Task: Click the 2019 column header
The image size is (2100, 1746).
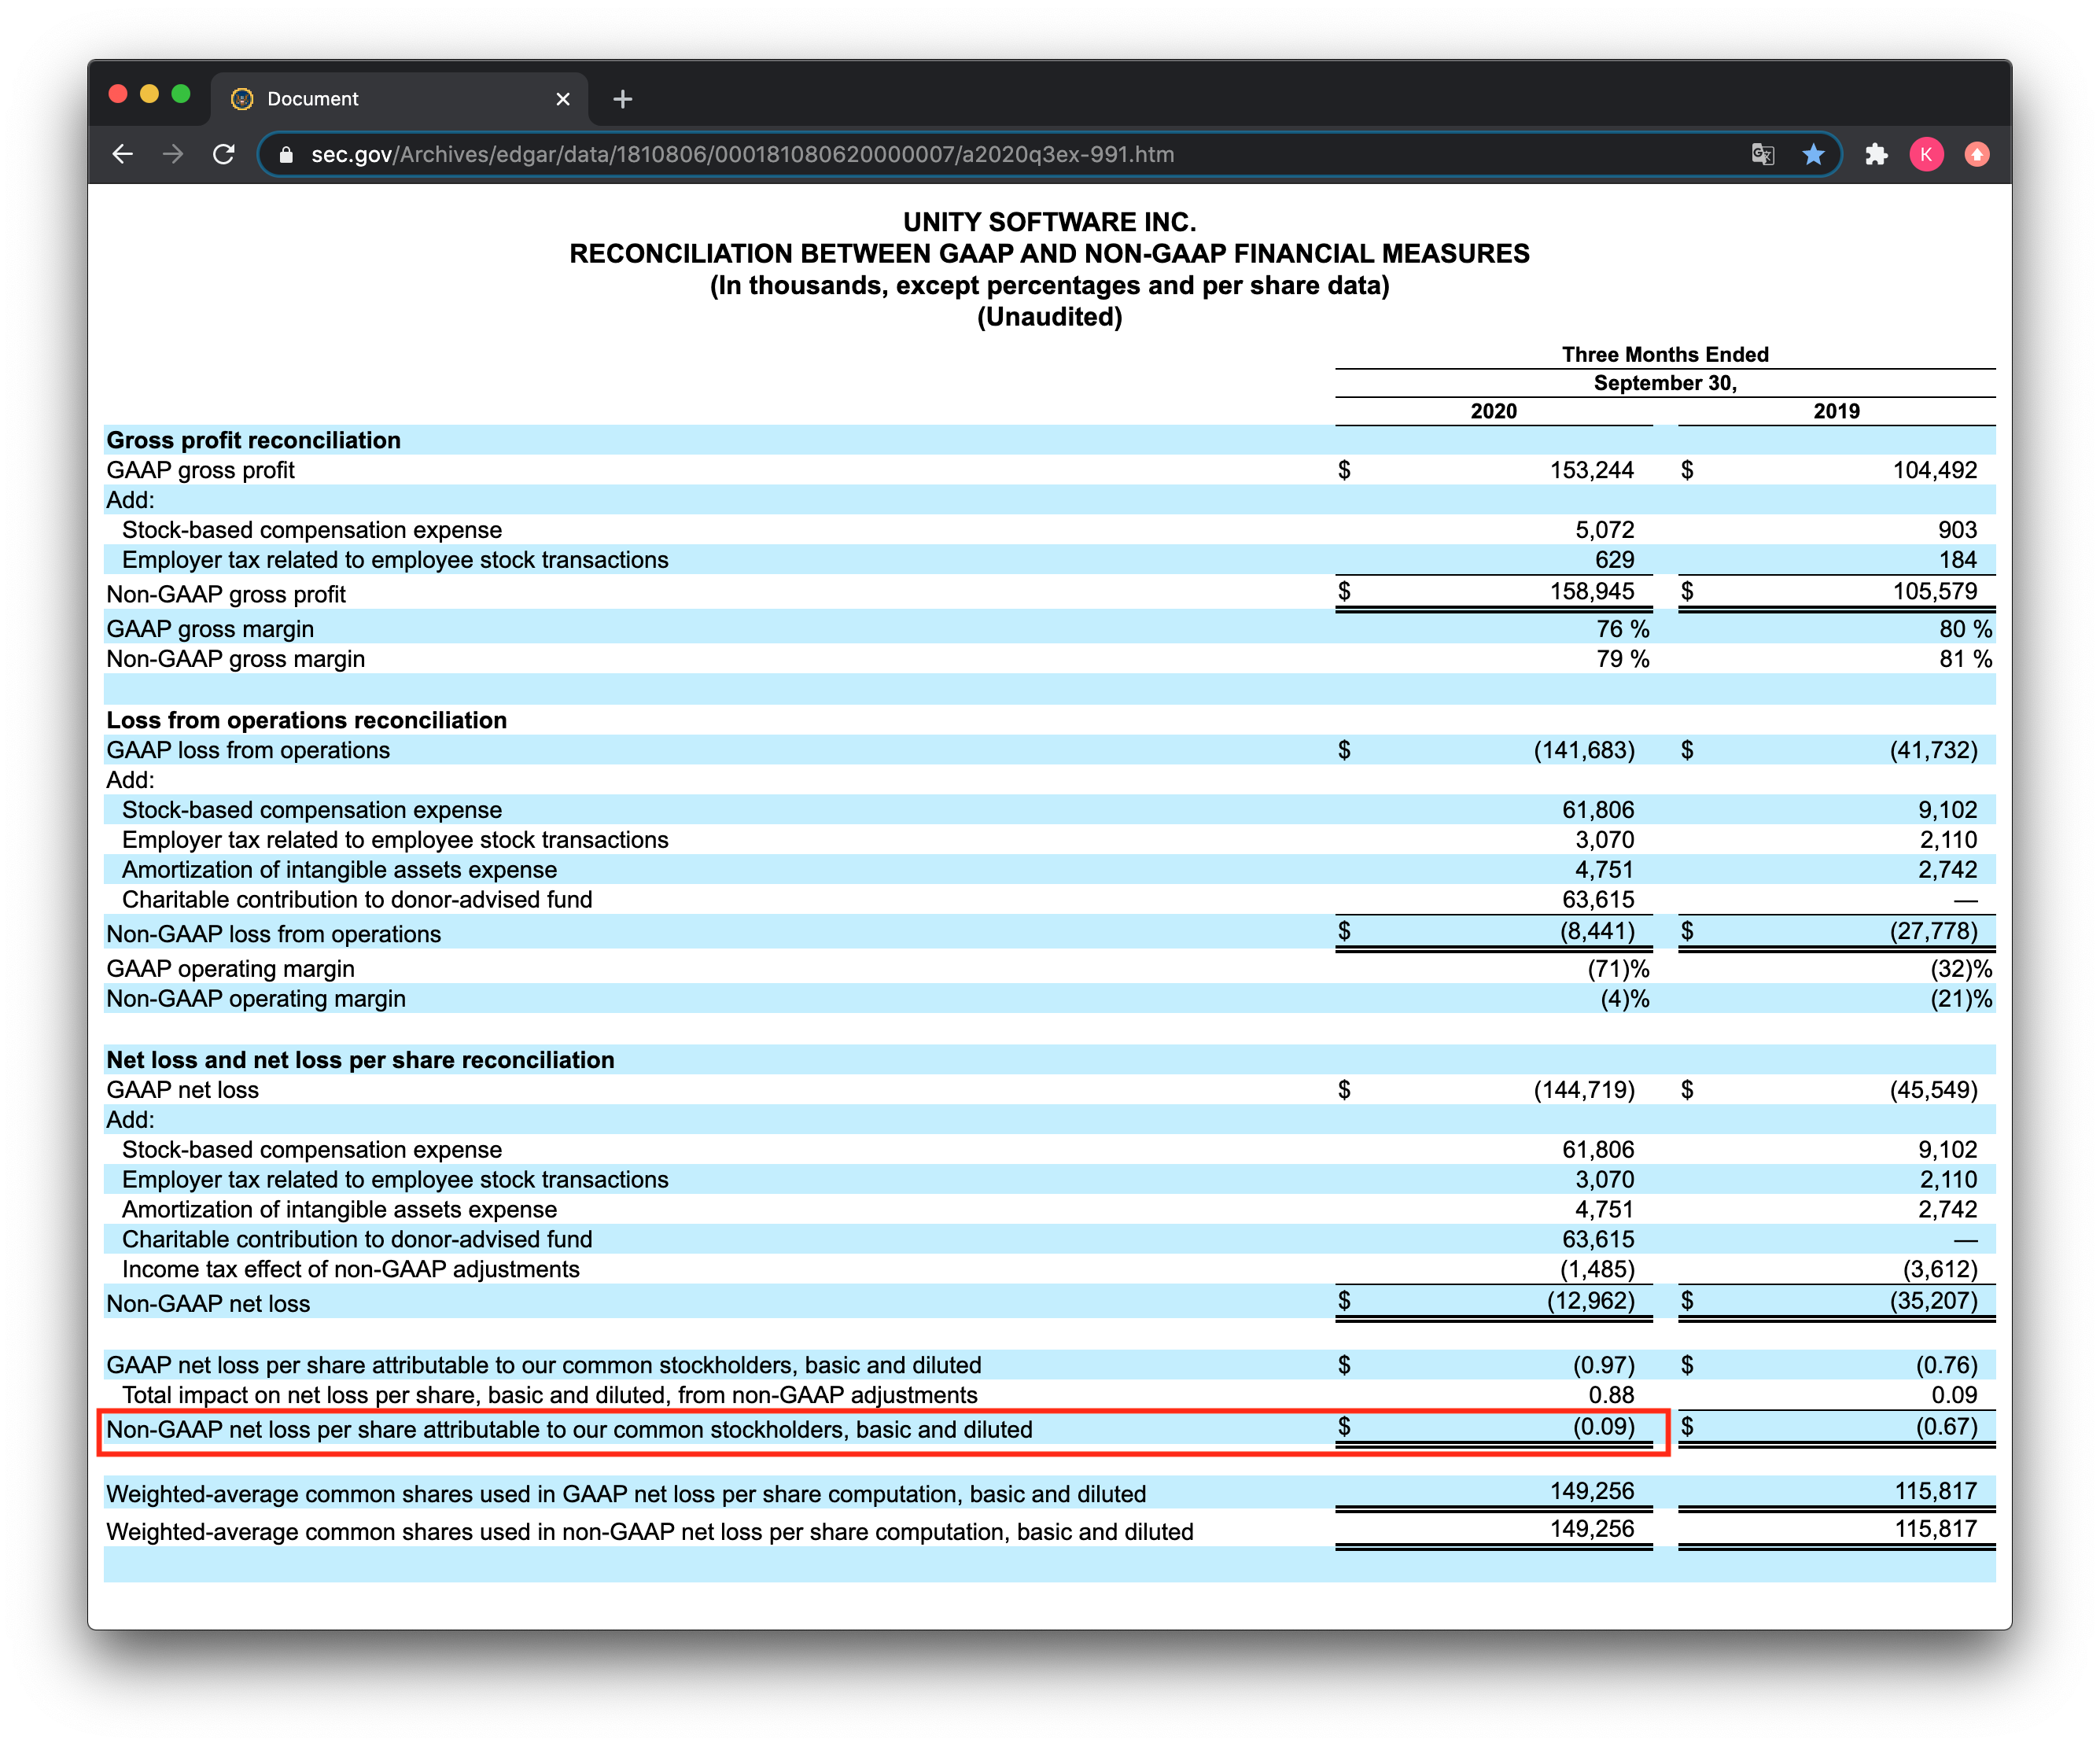Action: click(x=1836, y=411)
